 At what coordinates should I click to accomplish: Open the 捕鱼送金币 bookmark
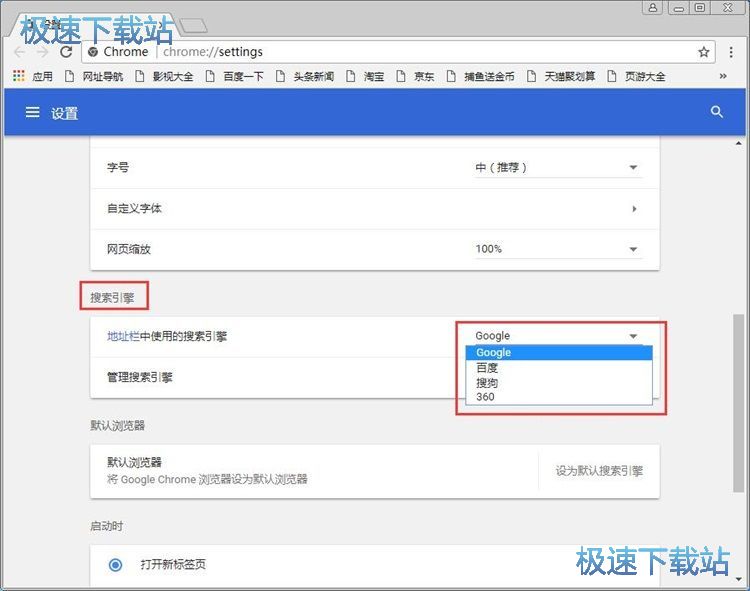pos(481,76)
